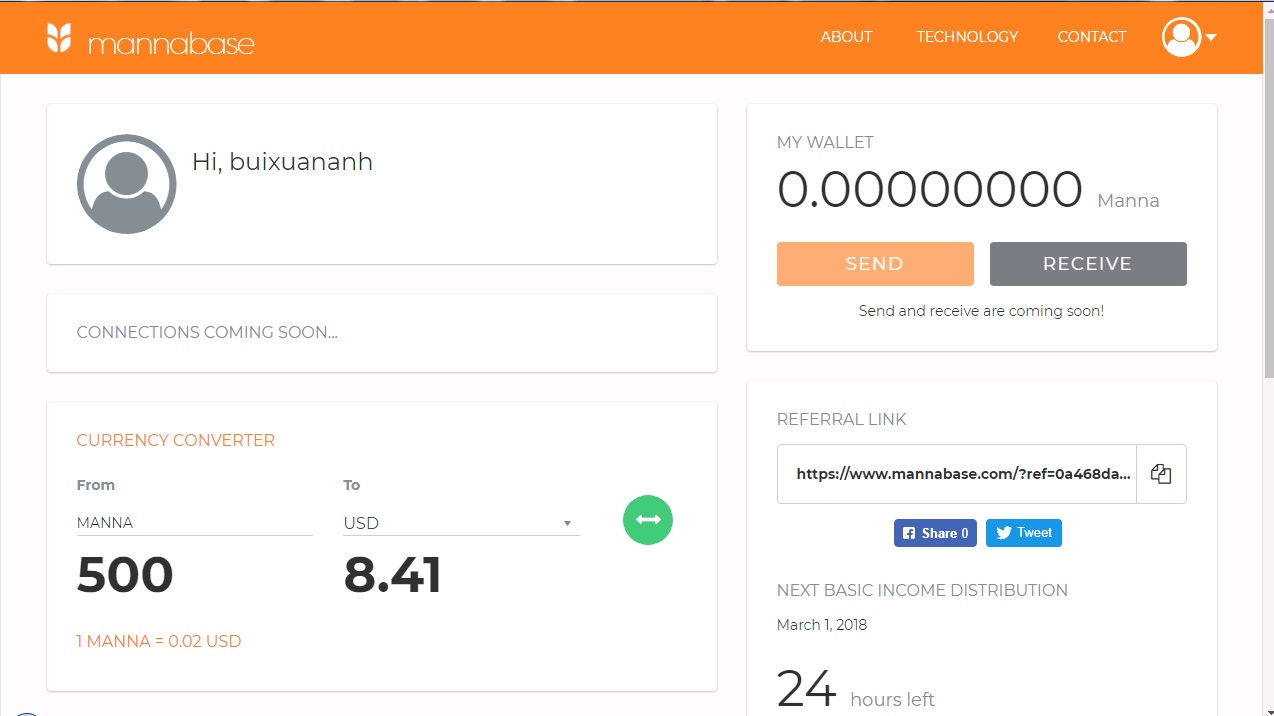Open the ABOUT page
The width and height of the screenshot is (1274, 716).
coord(846,37)
